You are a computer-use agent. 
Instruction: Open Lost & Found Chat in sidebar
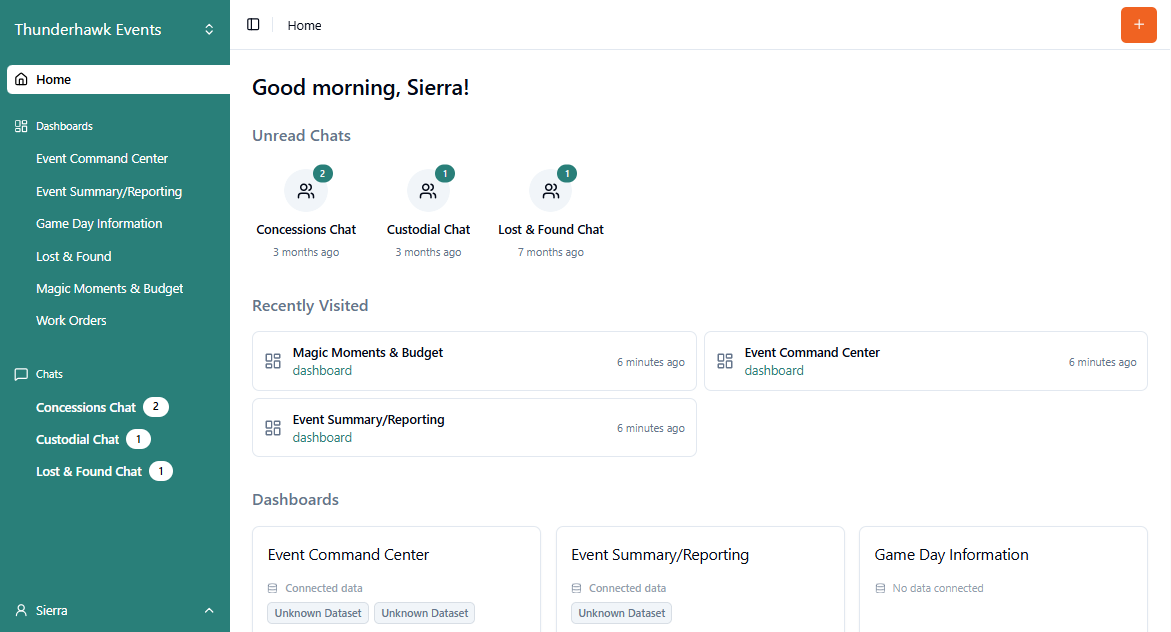tap(89, 472)
